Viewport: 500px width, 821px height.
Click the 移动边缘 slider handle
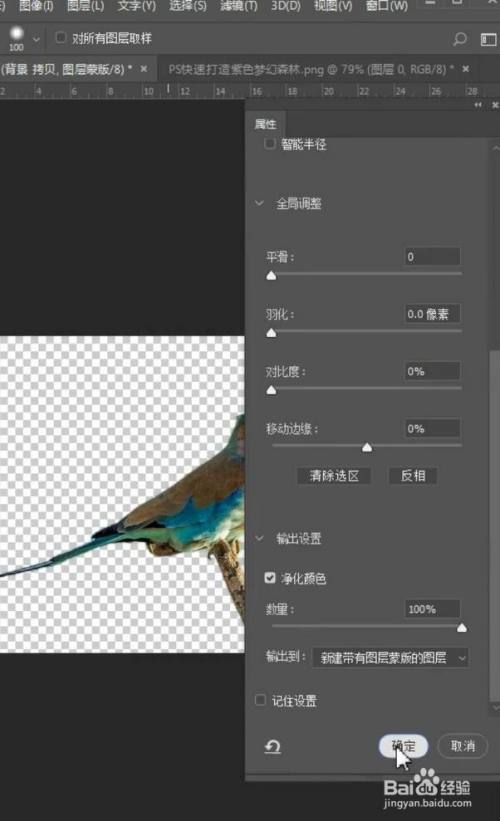(367, 447)
